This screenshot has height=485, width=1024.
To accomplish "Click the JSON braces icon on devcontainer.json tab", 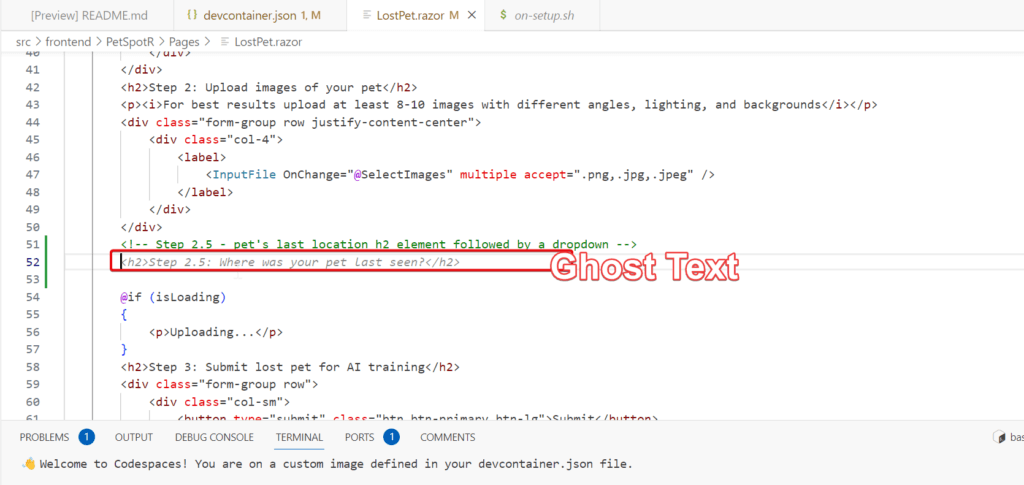I will (x=191, y=15).
